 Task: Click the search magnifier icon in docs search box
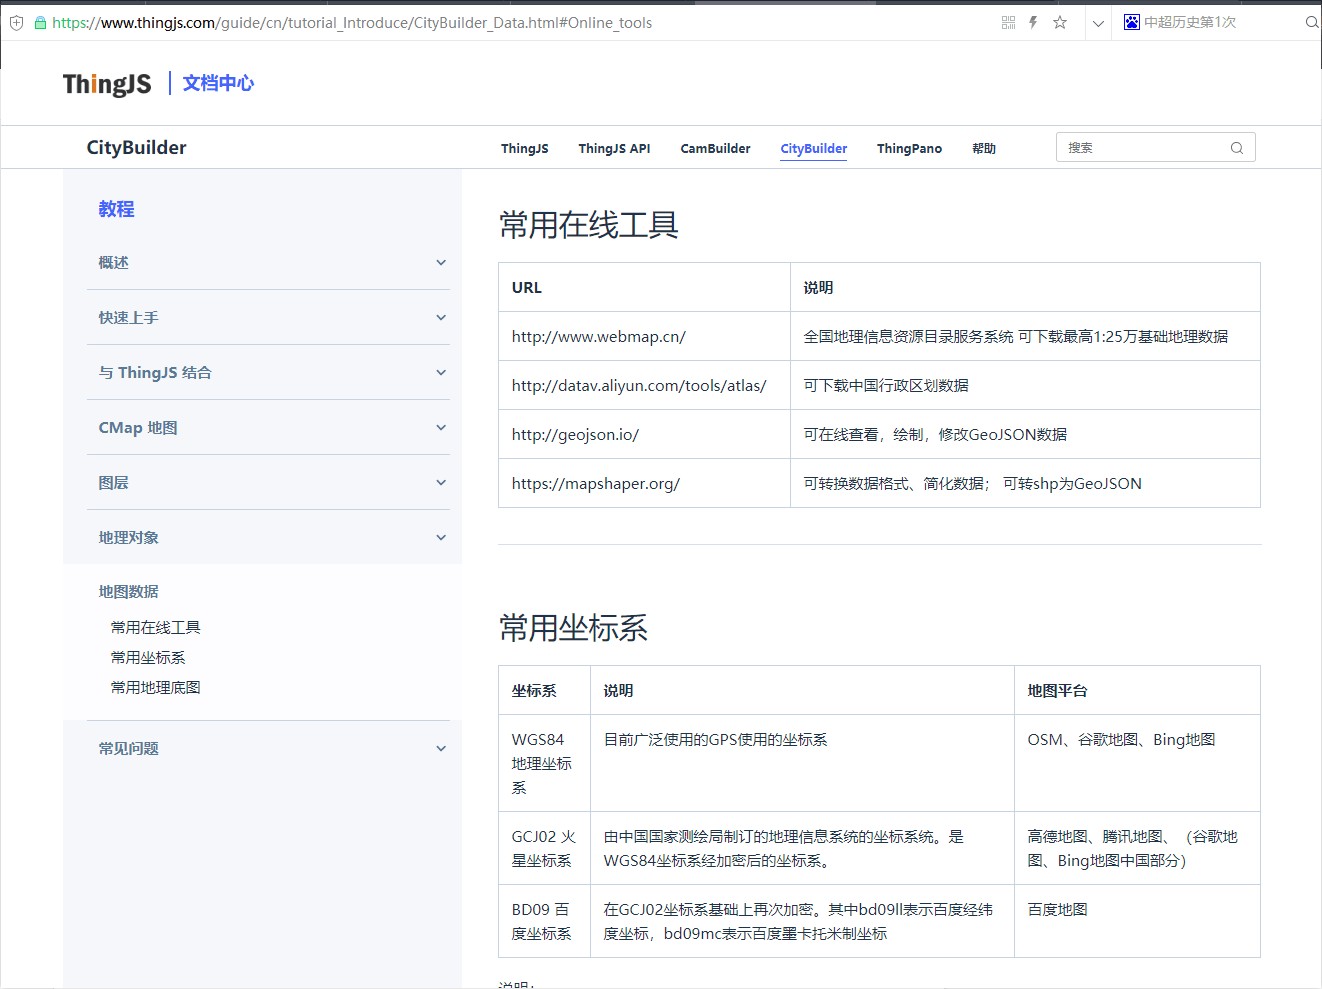click(x=1237, y=148)
